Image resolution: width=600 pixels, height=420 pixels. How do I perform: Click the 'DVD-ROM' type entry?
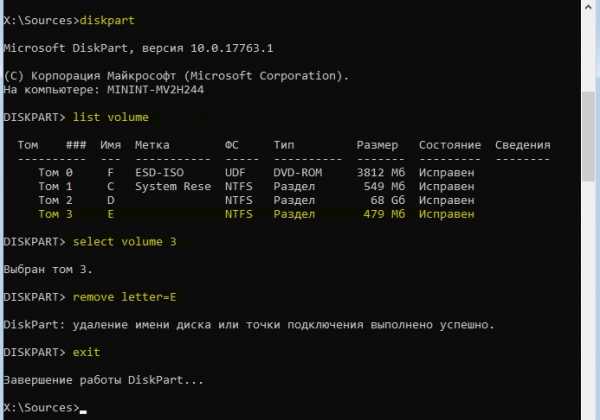pos(298,173)
